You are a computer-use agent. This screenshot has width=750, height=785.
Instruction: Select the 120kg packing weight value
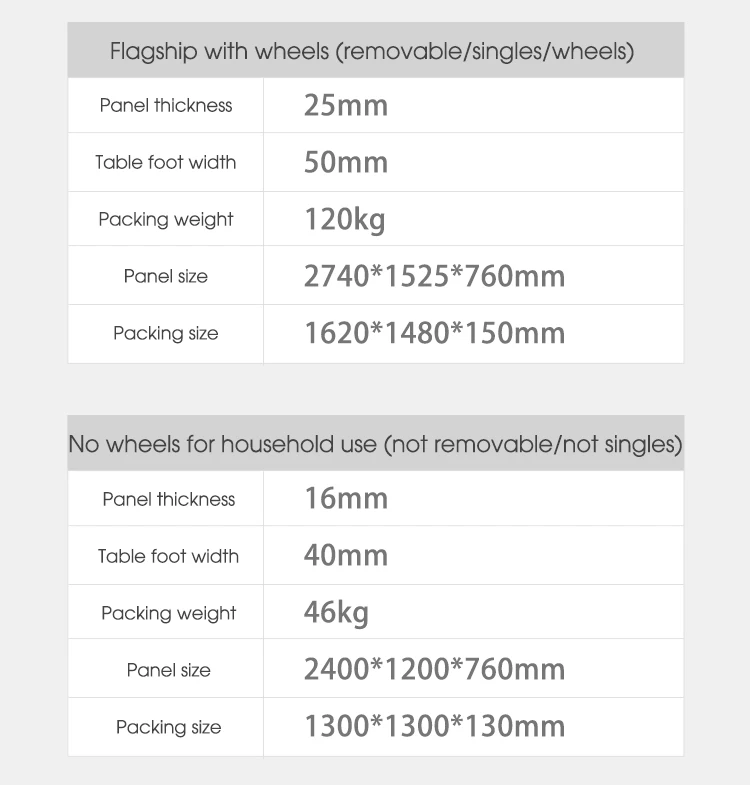coord(344,219)
